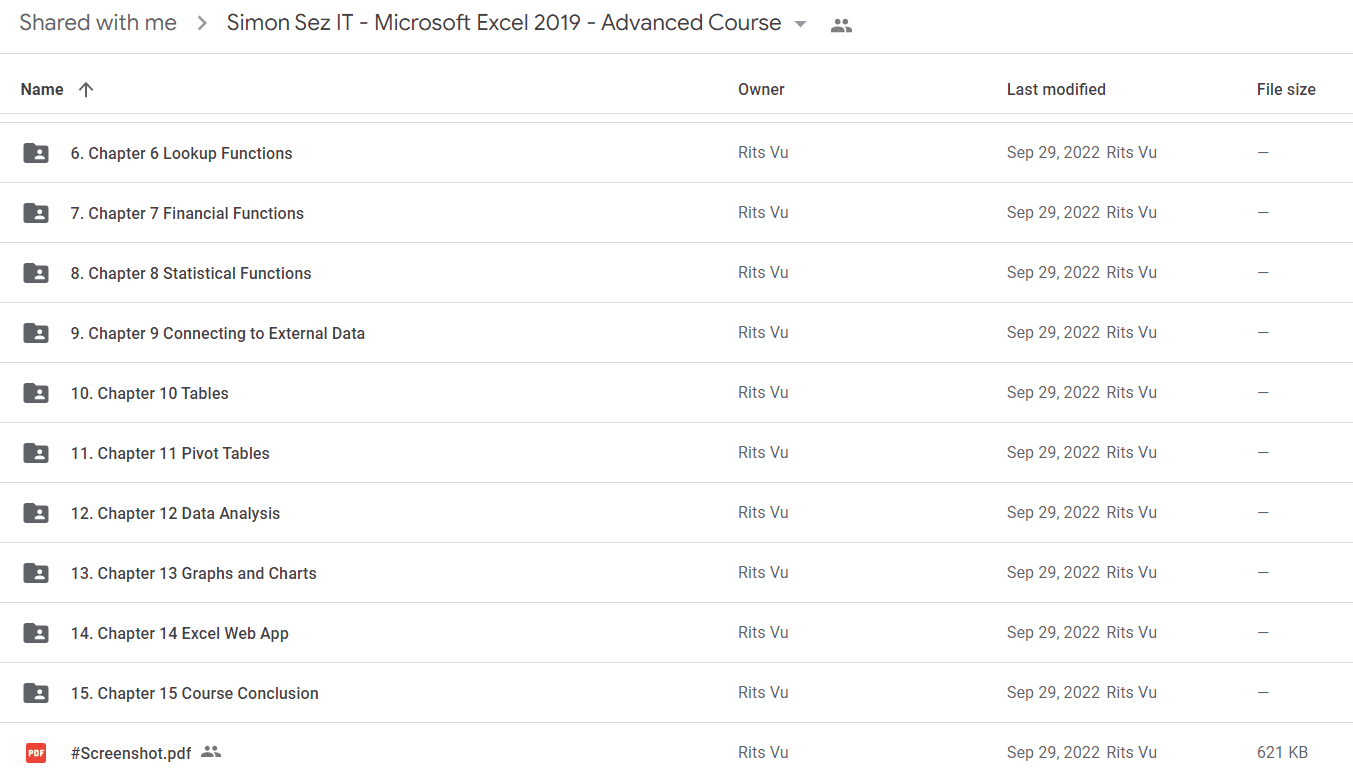
Task: Click the Last modified column header
Action: pos(1056,90)
